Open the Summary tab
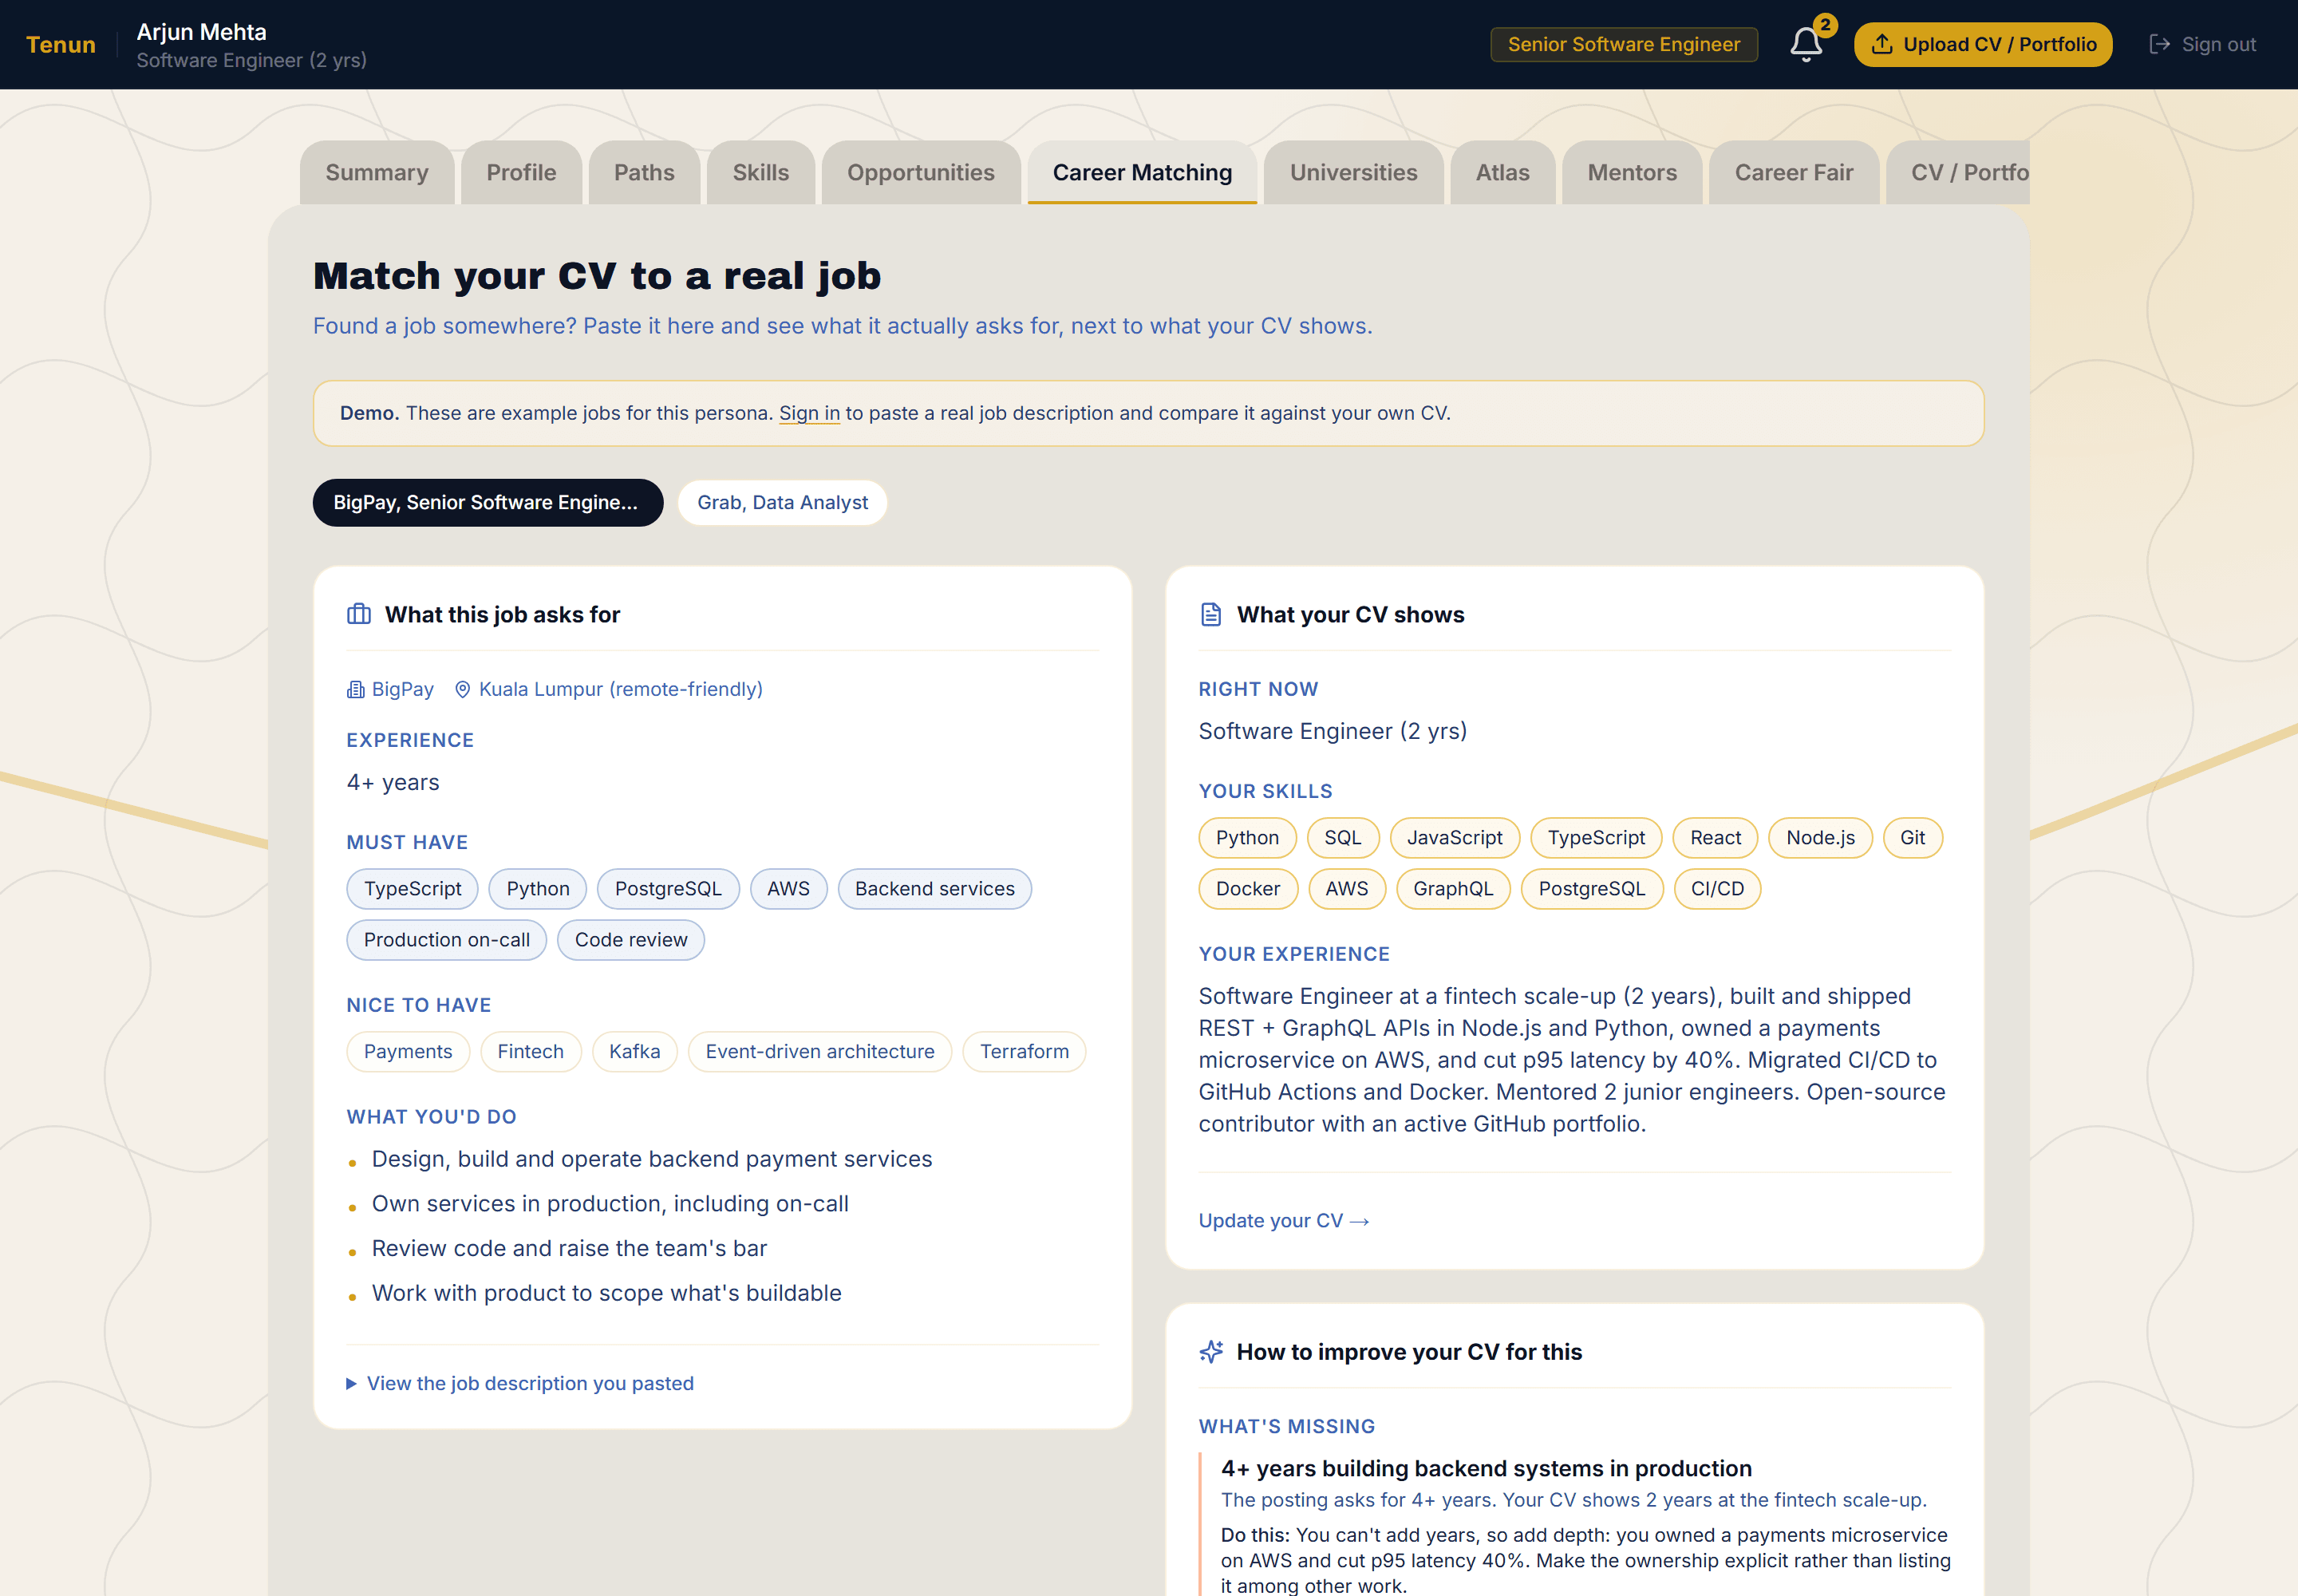This screenshot has width=2298, height=1596. click(x=377, y=172)
